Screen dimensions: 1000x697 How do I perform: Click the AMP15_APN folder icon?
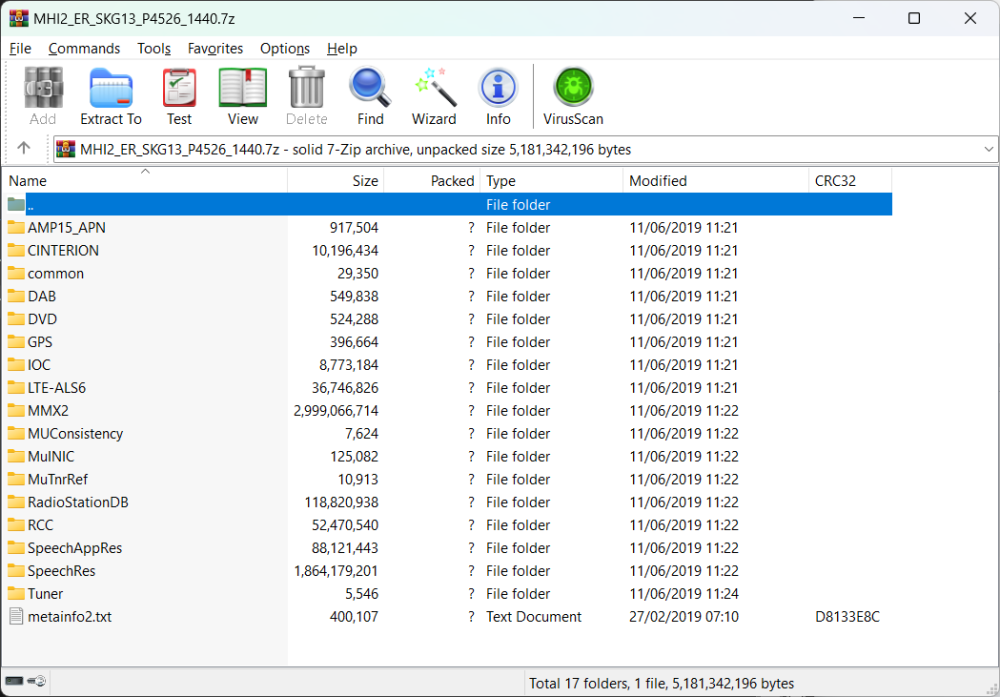[x=16, y=228]
